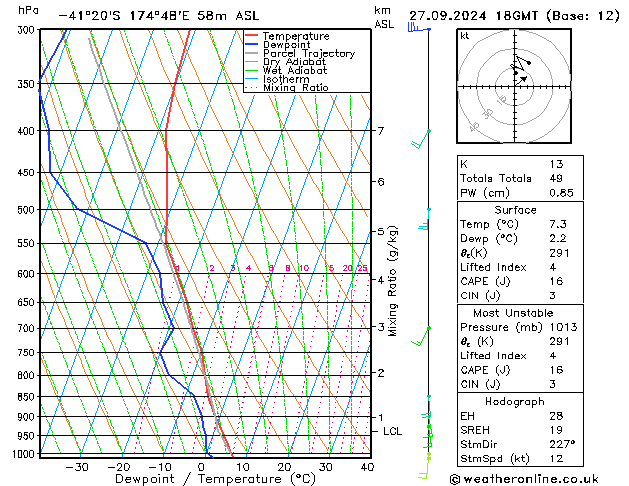Screen dimensions: 629x486
Task: Click the 'Pressure (mb)' value 1013
Action: (563, 327)
